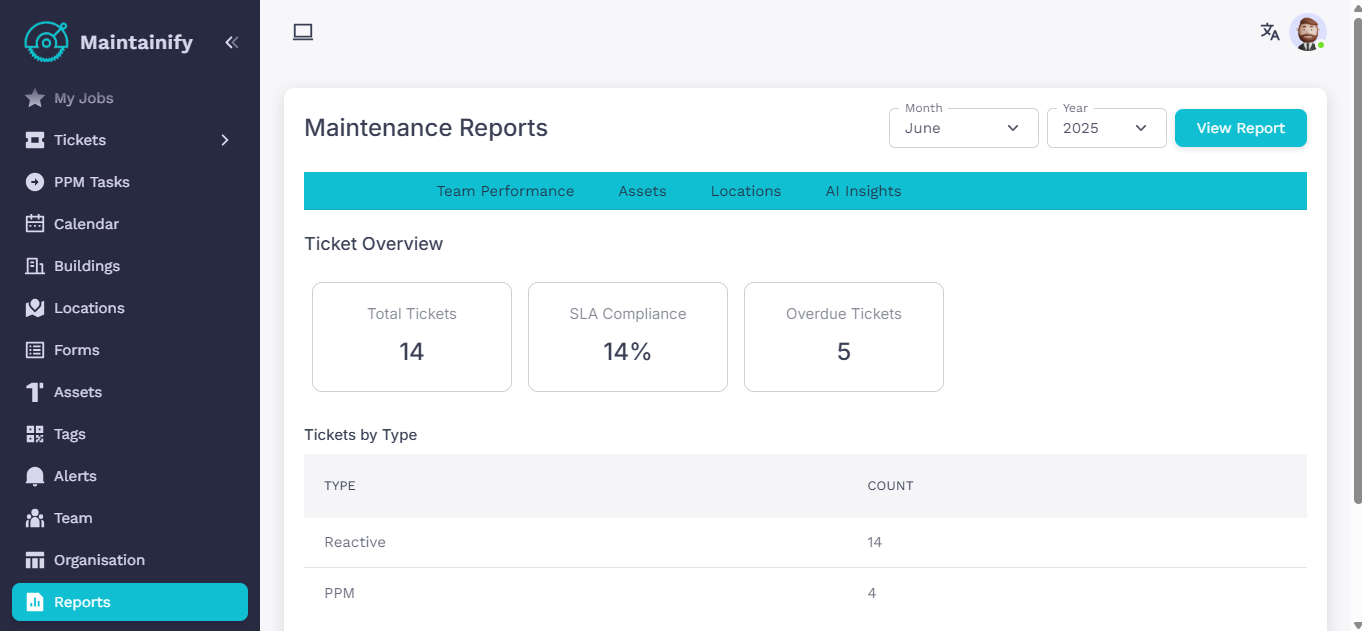Click the My Jobs star icon
Screen dimensions: 1362x631
[x=35, y=98]
